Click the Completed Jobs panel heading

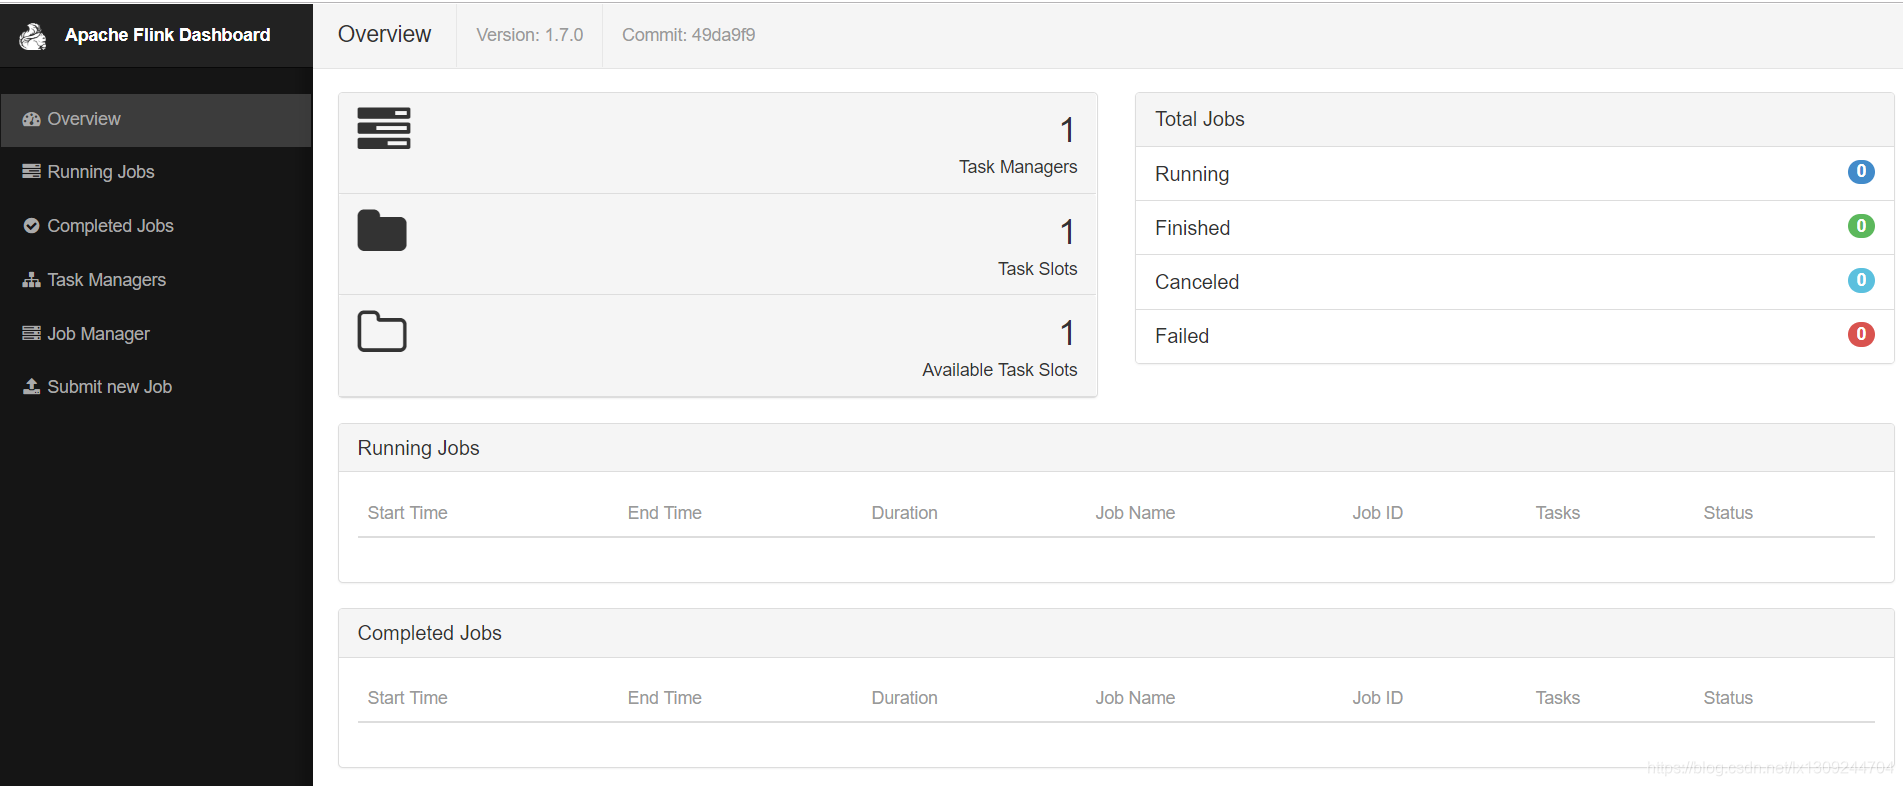click(x=429, y=633)
